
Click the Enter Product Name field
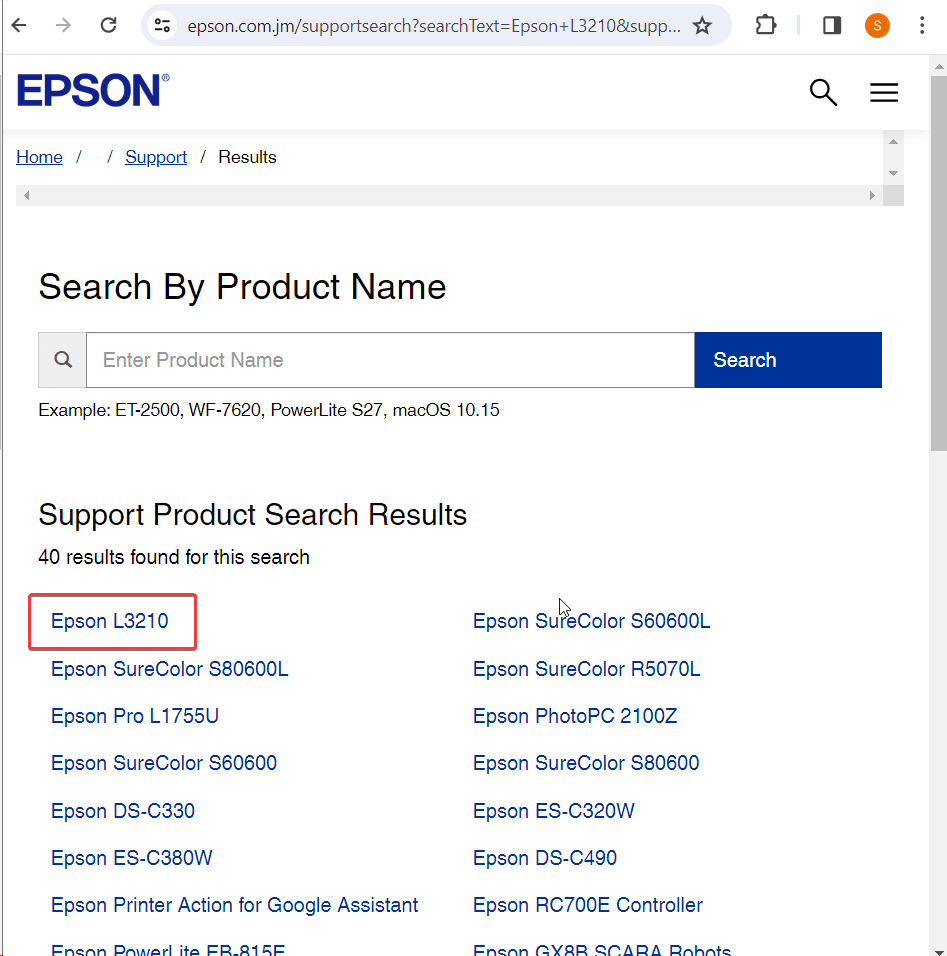click(390, 360)
